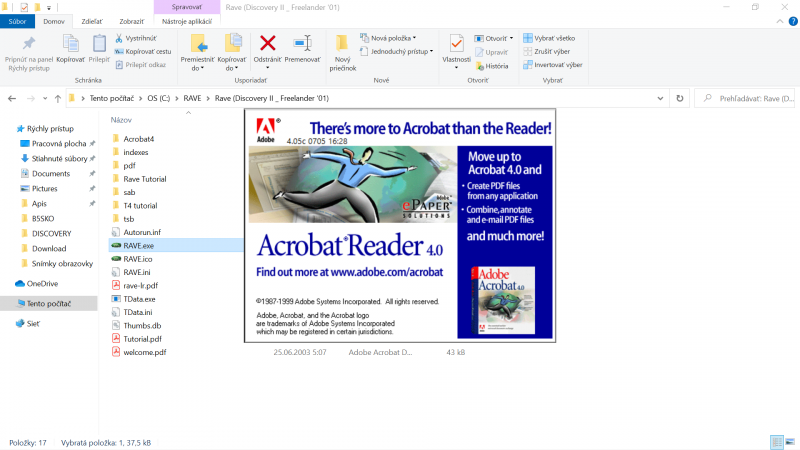The width and height of the screenshot is (800, 450).
Task: Click the Premenovať (Rename) ribbon icon
Action: click(302, 44)
